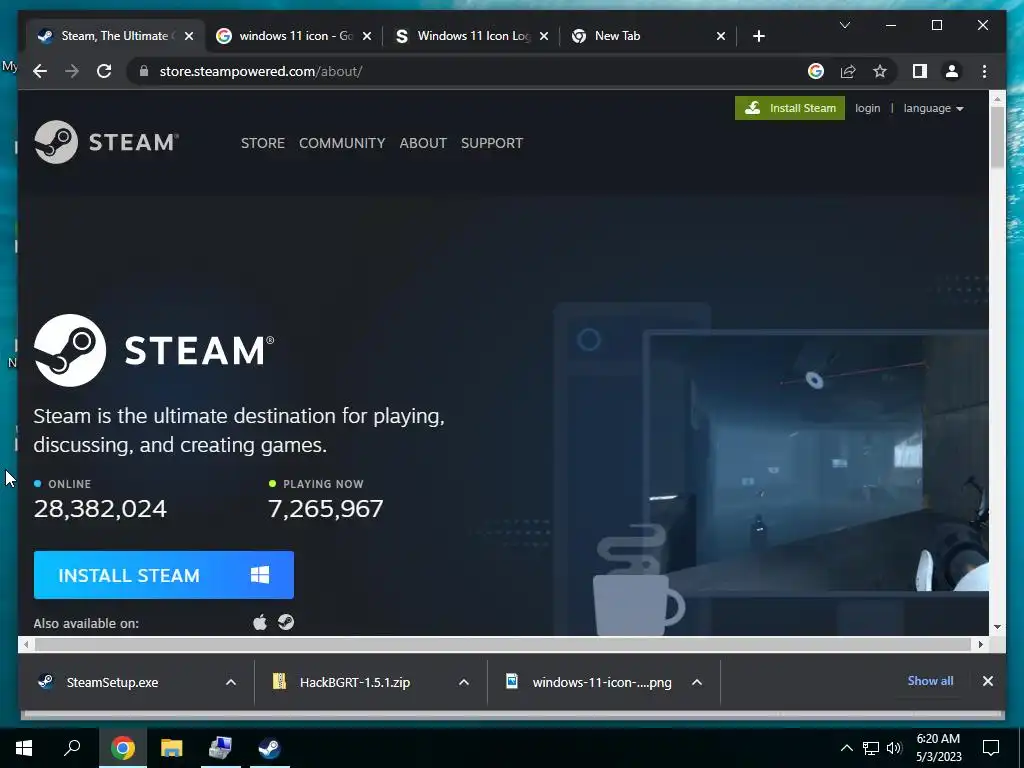
Task: Click the blue INSTALL STEAM button
Action: pyautogui.click(x=164, y=575)
